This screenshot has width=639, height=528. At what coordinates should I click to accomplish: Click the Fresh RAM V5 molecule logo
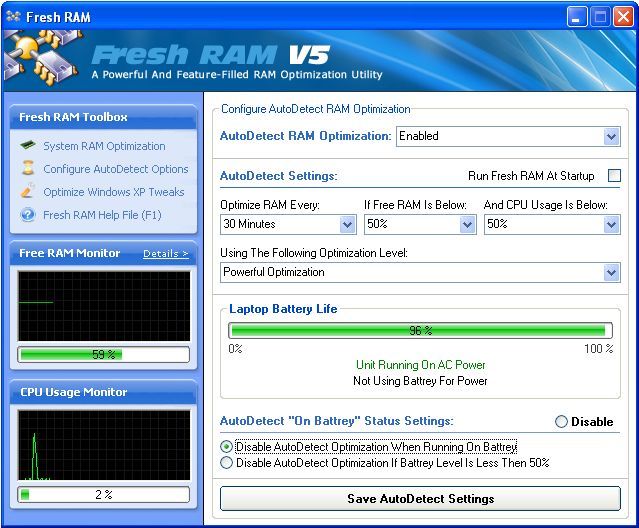[41, 58]
